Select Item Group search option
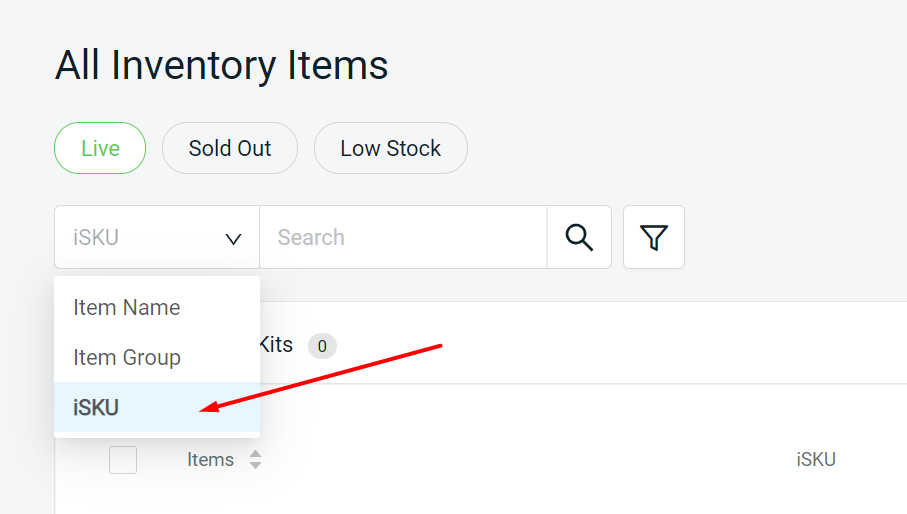Screen dimensions: 907x514 [x=127, y=357]
